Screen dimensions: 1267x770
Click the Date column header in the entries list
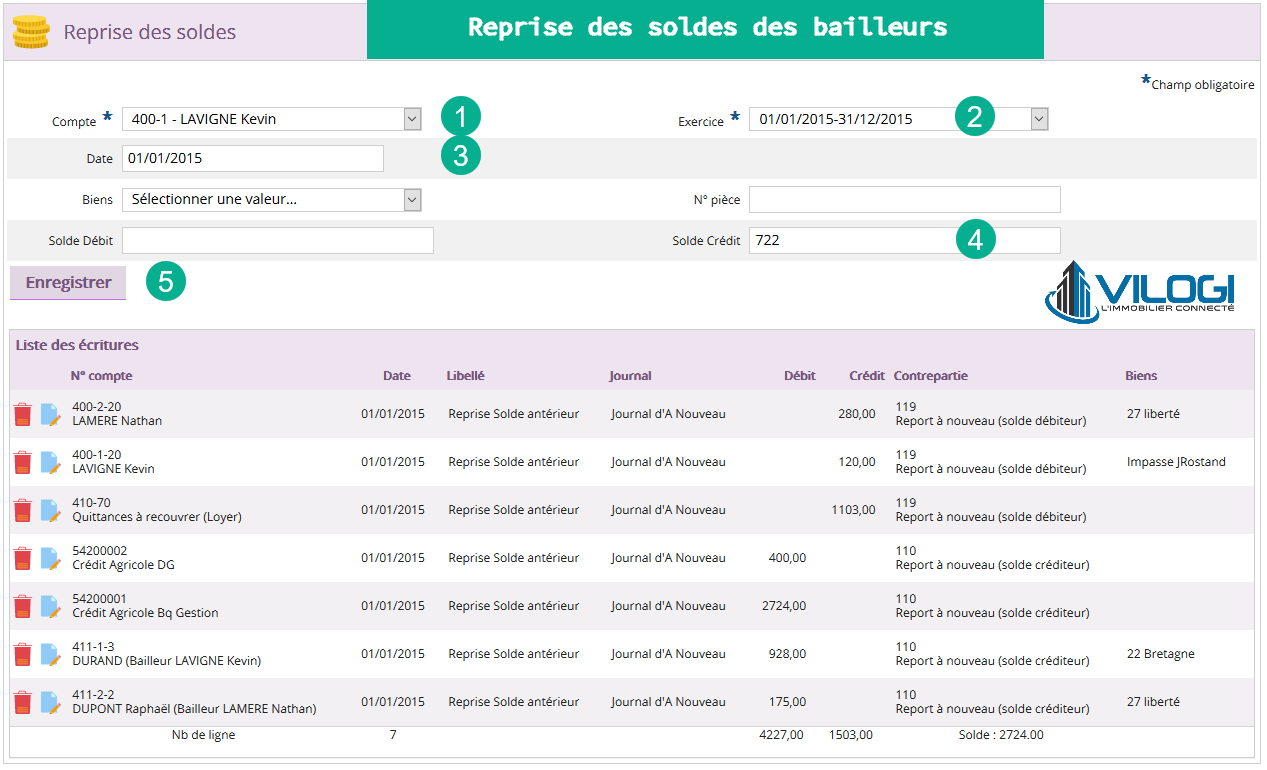[x=397, y=376]
